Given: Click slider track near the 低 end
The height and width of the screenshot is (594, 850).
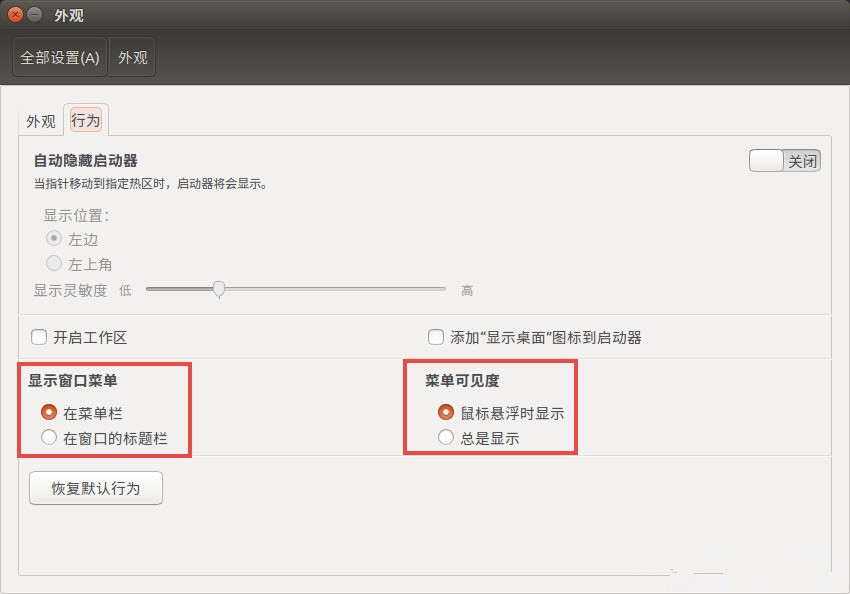Looking at the screenshot, I should (160, 290).
